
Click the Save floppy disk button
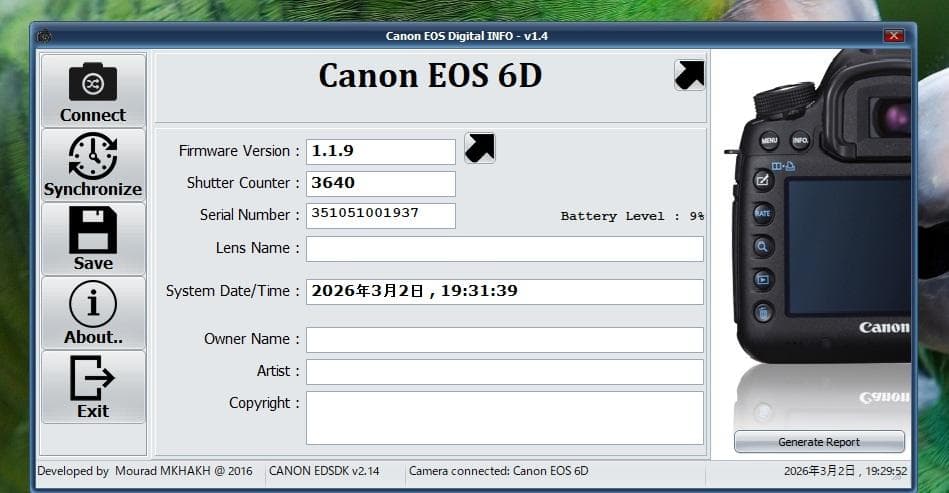pos(93,239)
